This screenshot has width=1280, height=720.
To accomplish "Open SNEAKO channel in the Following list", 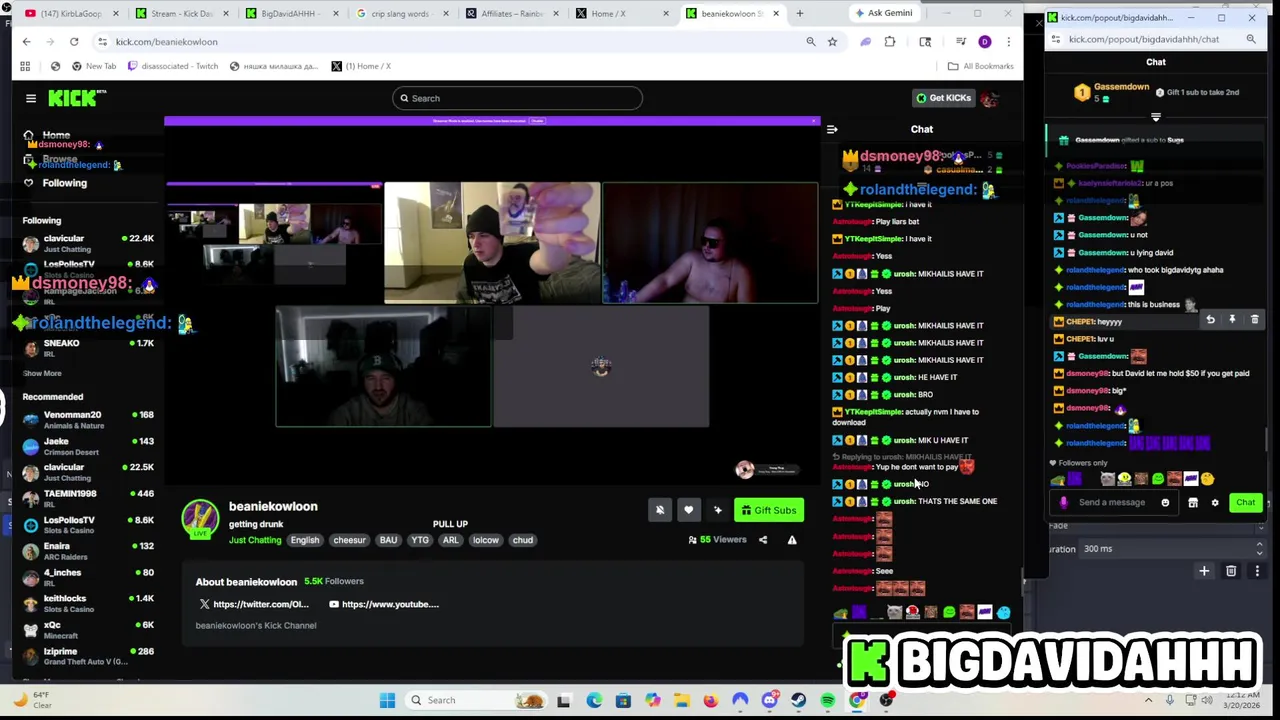I will tap(88, 347).
